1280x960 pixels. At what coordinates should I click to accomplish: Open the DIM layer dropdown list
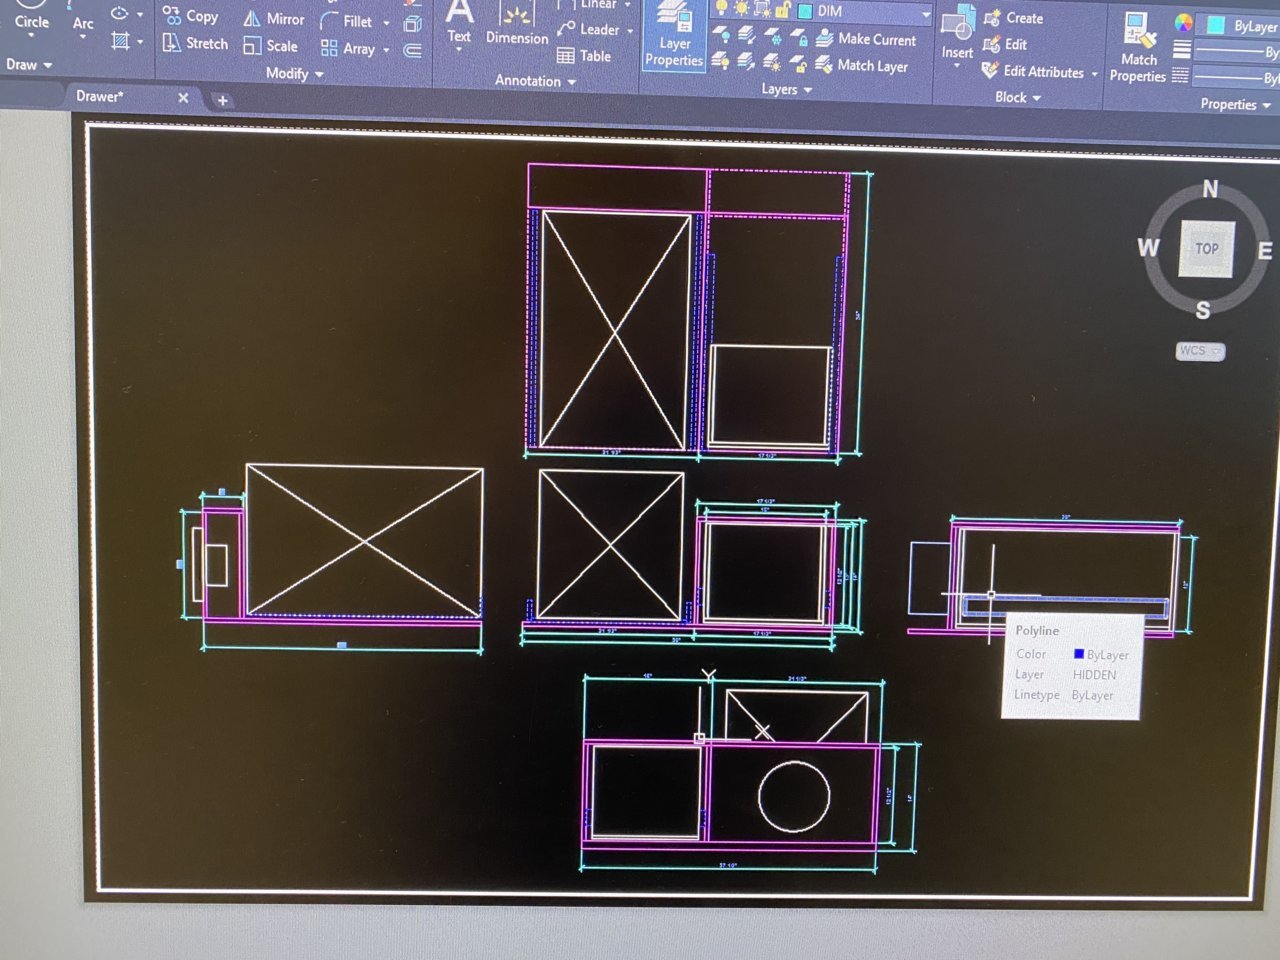click(x=926, y=14)
